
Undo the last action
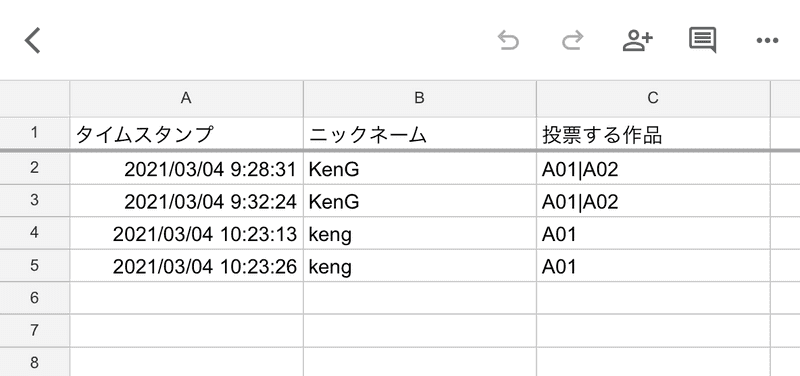pyautogui.click(x=508, y=40)
